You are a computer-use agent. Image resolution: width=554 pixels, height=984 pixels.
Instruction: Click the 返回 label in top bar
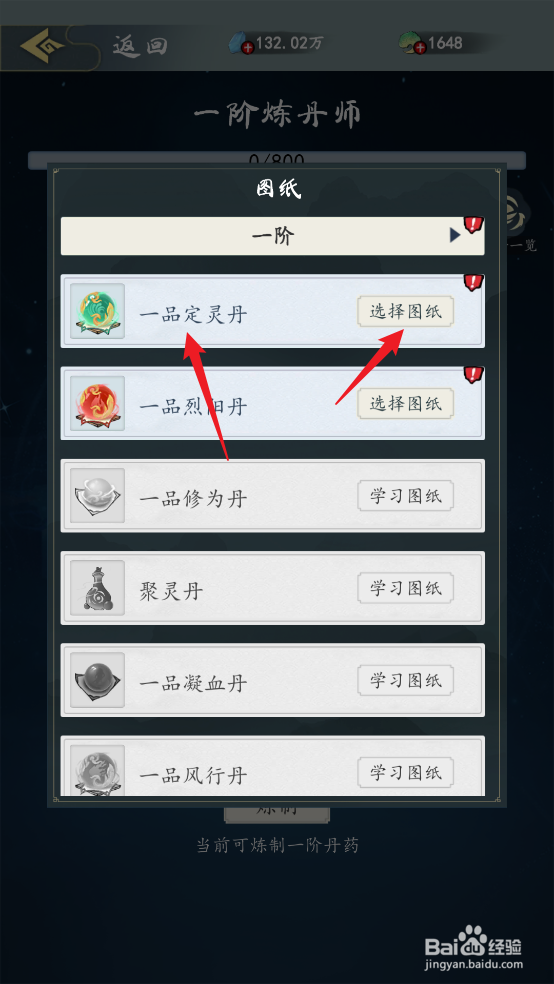point(140,46)
